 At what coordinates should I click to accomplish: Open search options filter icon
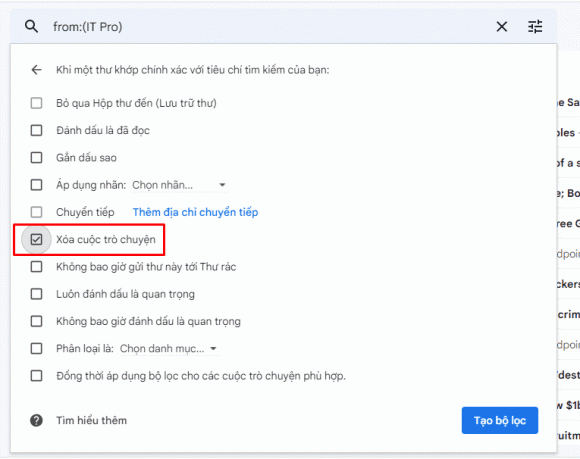(x=535, y=27)
